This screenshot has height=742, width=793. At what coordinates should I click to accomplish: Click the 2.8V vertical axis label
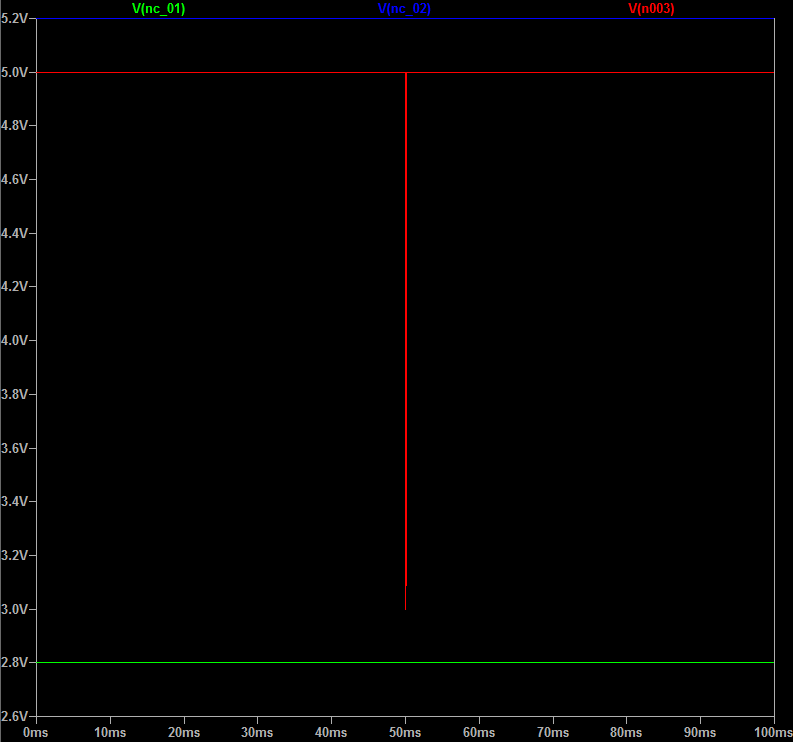pos(17,662)
